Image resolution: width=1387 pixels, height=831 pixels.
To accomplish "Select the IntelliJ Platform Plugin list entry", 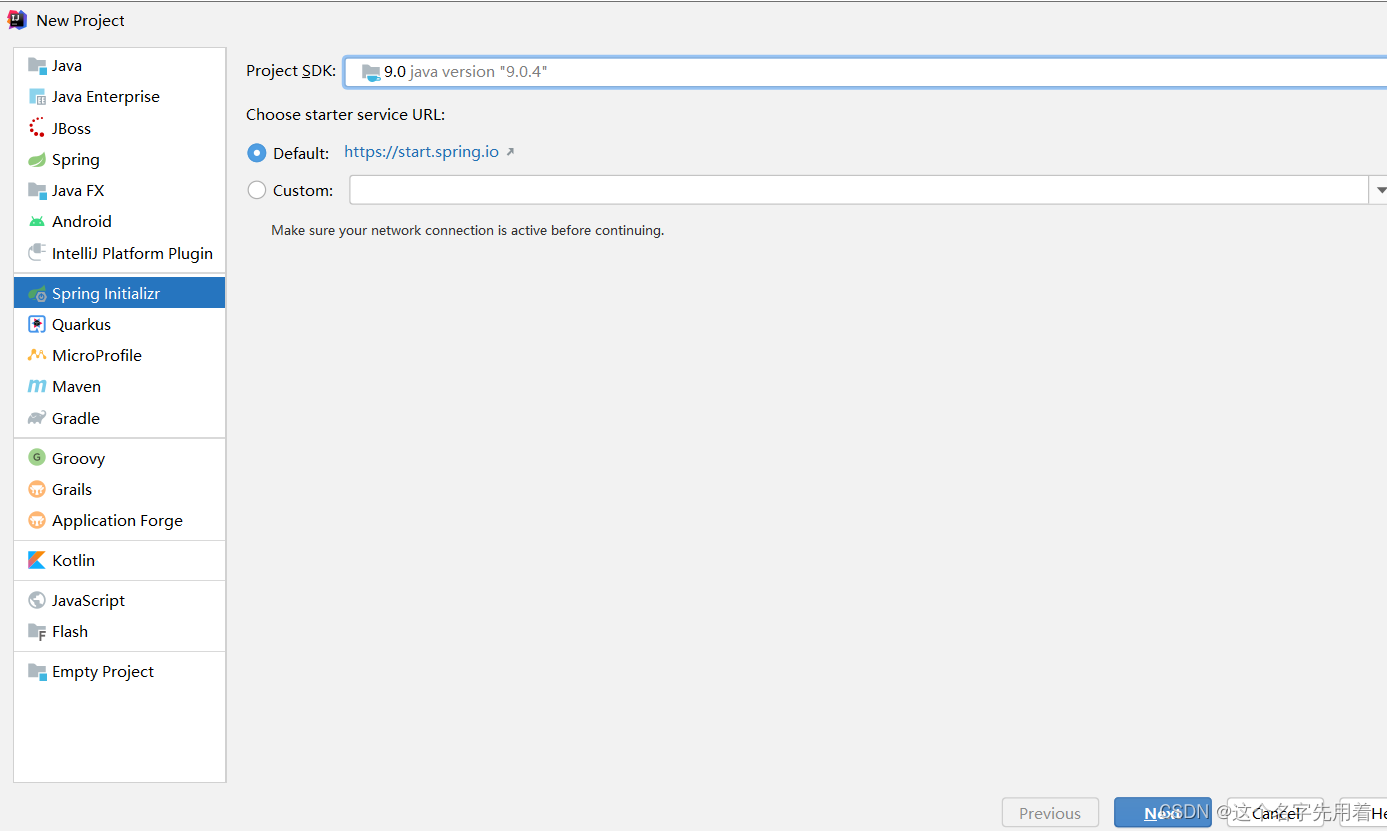I will point(119,253).
